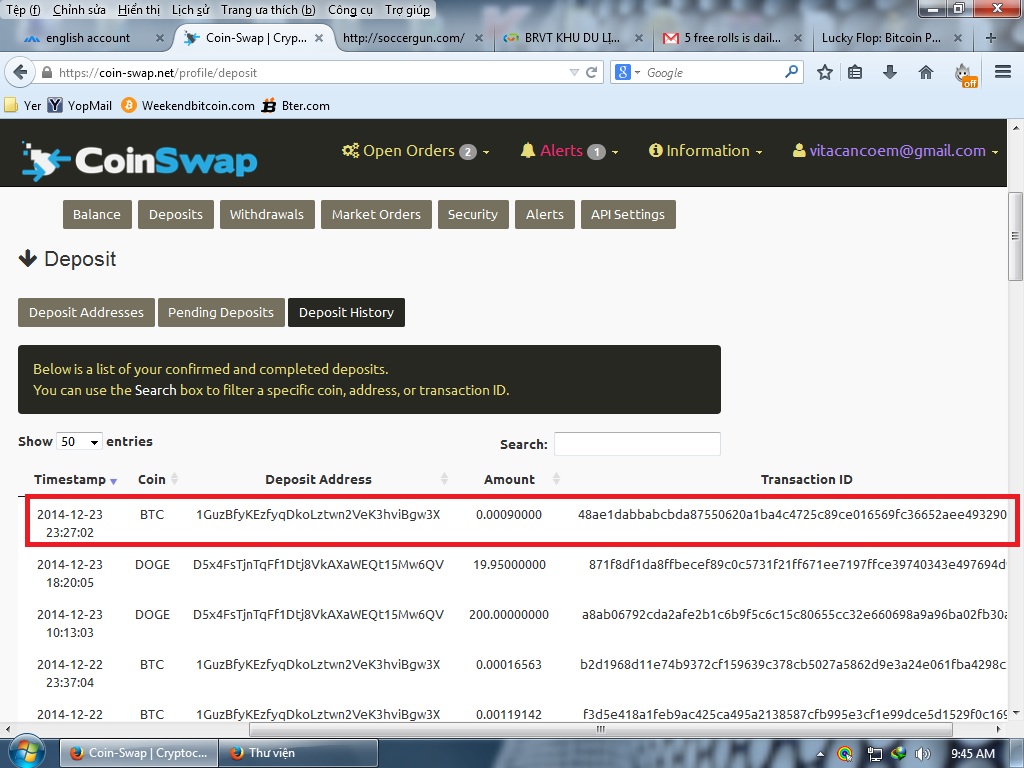The image size is (1024, 768).
Task: Open the bookmarks list icon
Action: coord(855,72)
